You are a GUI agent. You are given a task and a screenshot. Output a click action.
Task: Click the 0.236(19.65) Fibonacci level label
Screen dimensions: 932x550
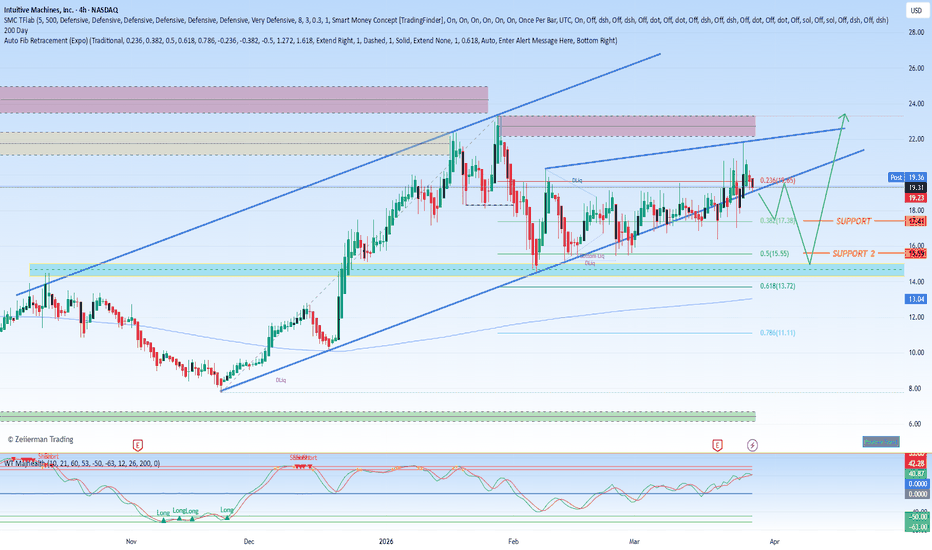pos(777,180)
